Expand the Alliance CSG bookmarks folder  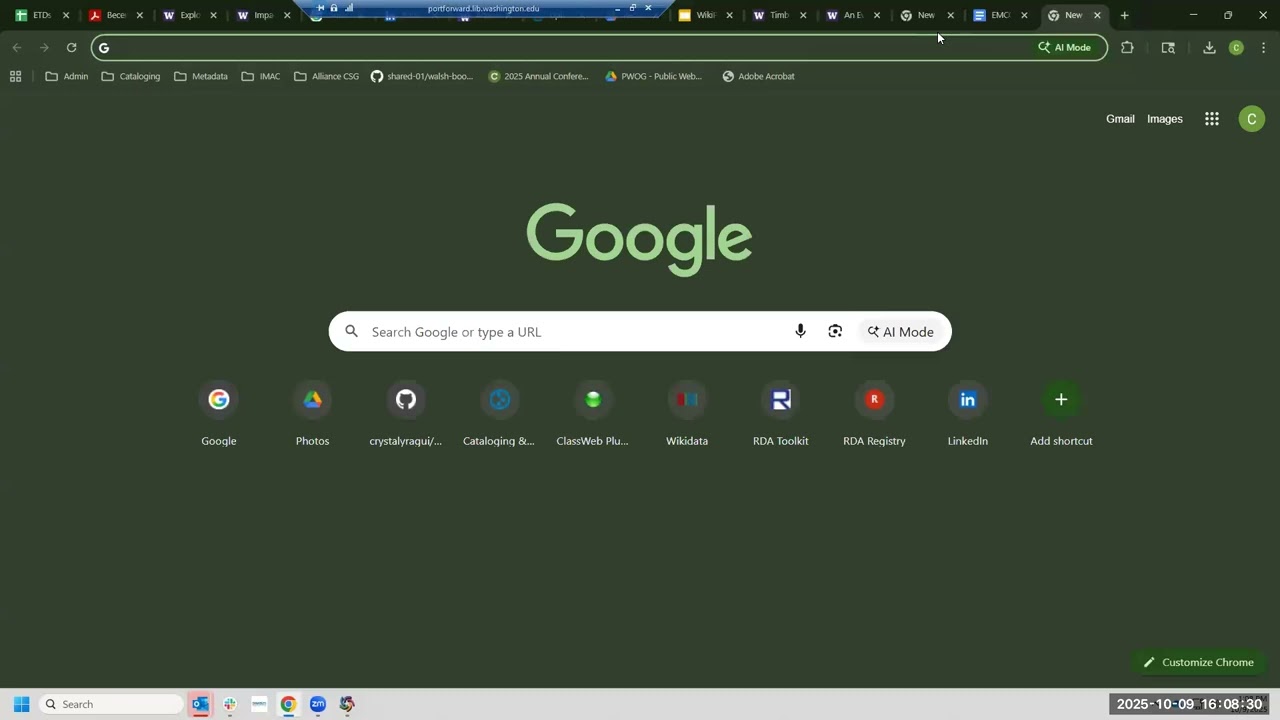(327, 76)
